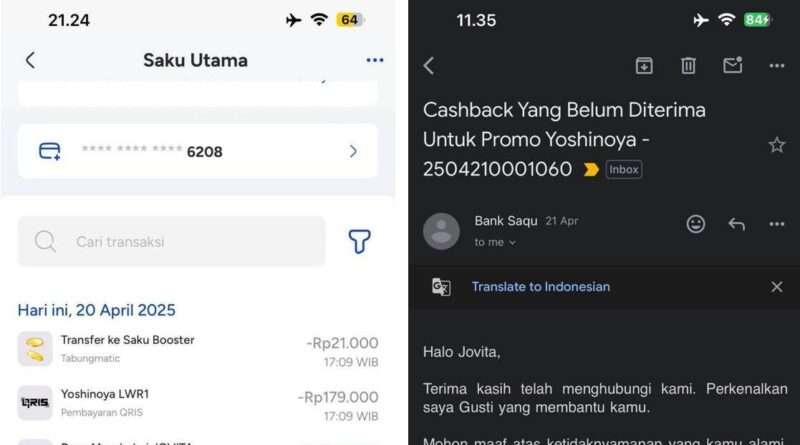Image resolution: width=800 pixels, height=445 pixels.
Task: Open message-level three-dot menu
Action: click(777, 224)
